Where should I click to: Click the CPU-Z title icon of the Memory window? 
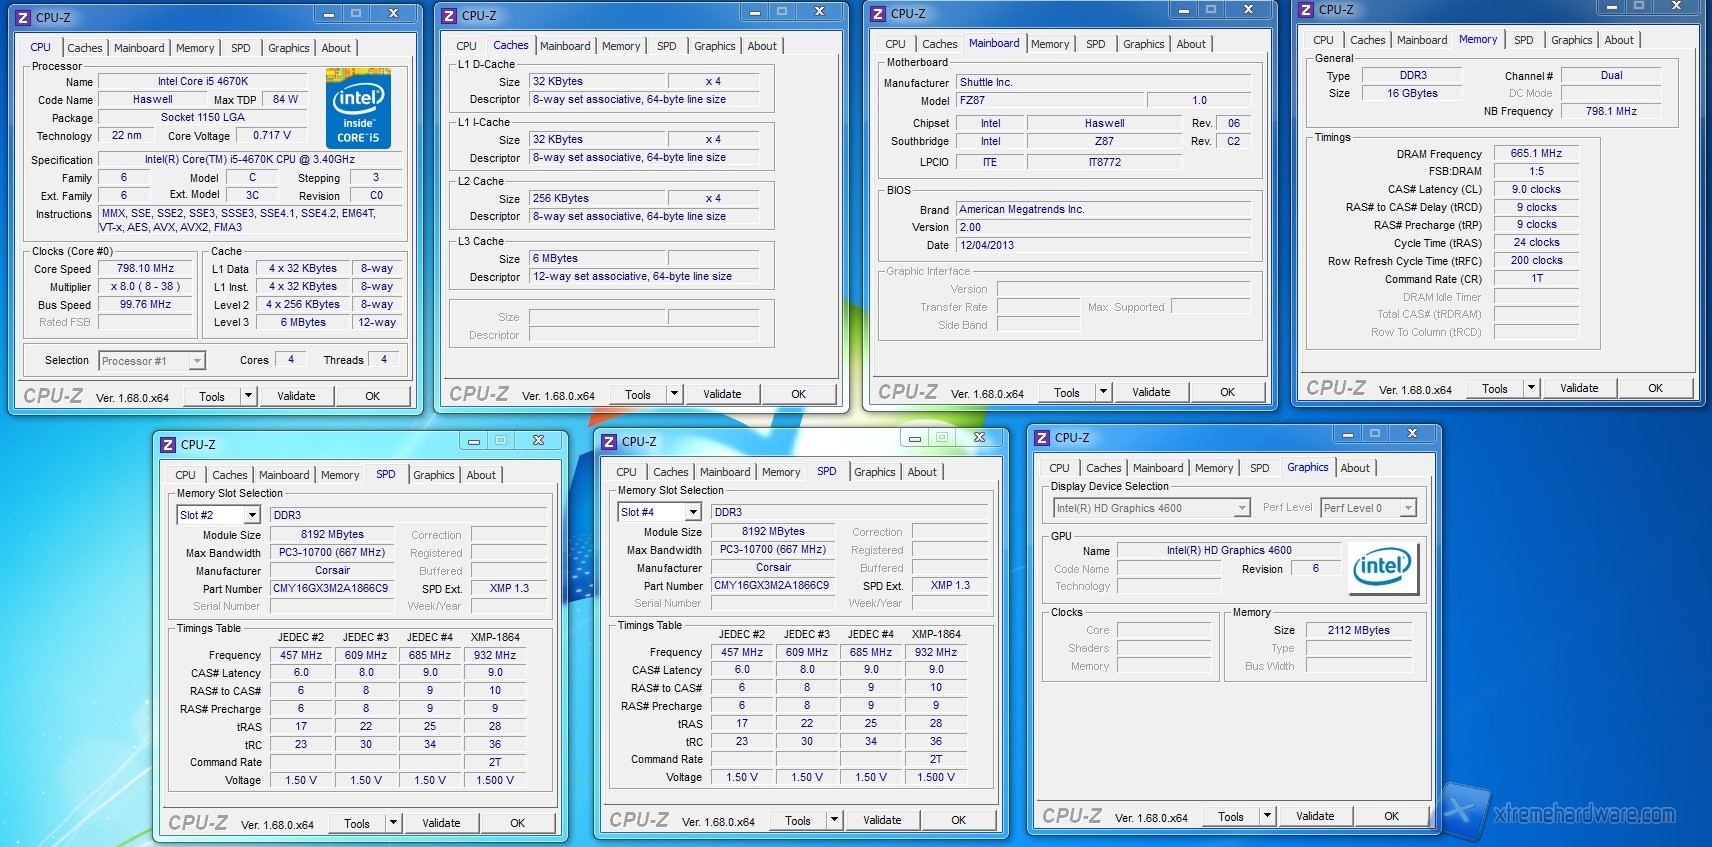tap(1306, 10)
